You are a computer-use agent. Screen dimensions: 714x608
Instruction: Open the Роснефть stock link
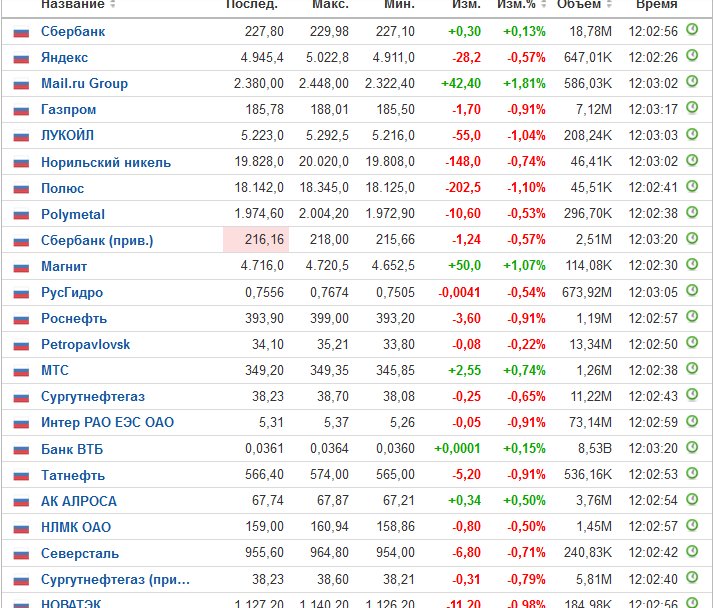coord(74,318)
